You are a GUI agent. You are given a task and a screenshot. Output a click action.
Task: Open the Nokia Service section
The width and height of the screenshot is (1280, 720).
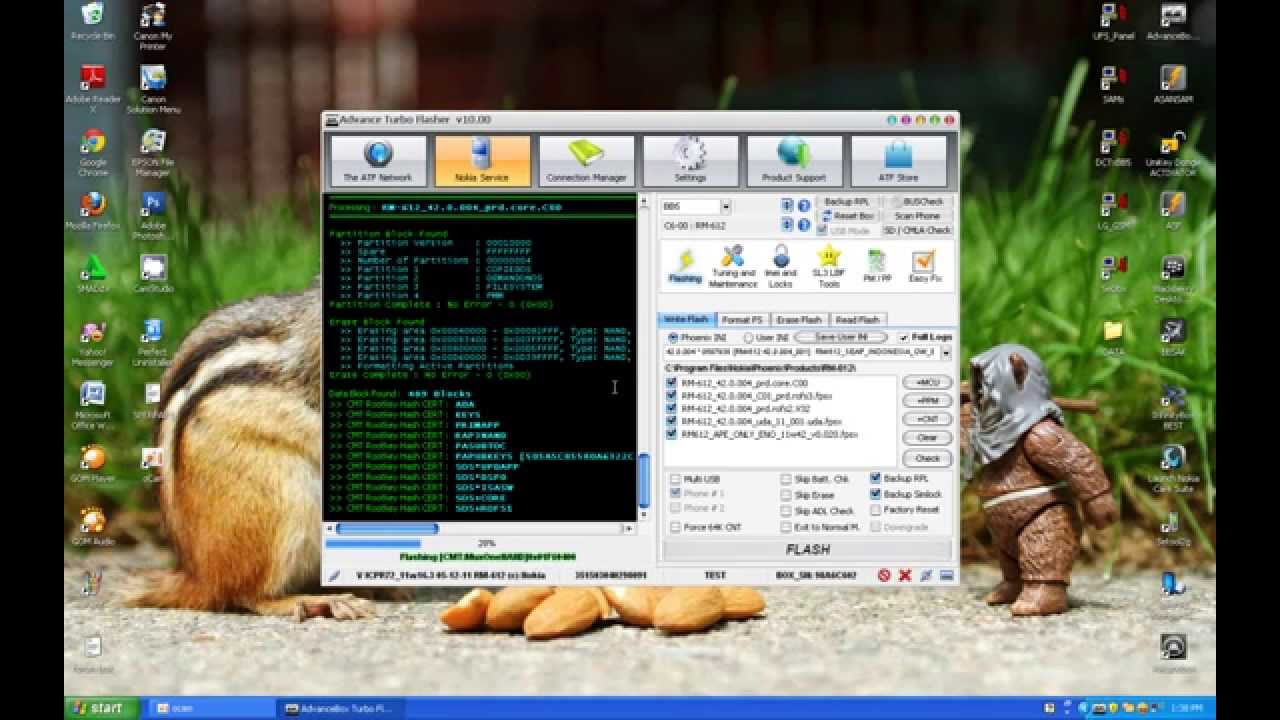click(x=482, y=161)
